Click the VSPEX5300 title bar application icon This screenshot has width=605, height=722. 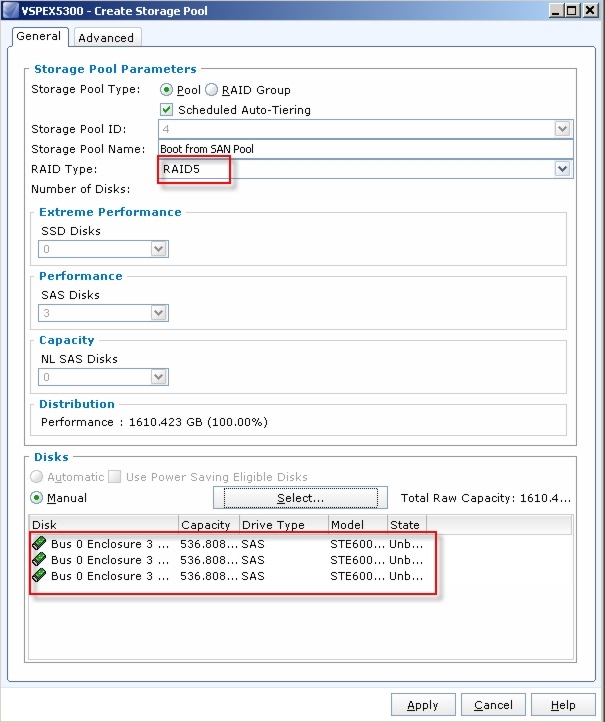click(11, 10)
